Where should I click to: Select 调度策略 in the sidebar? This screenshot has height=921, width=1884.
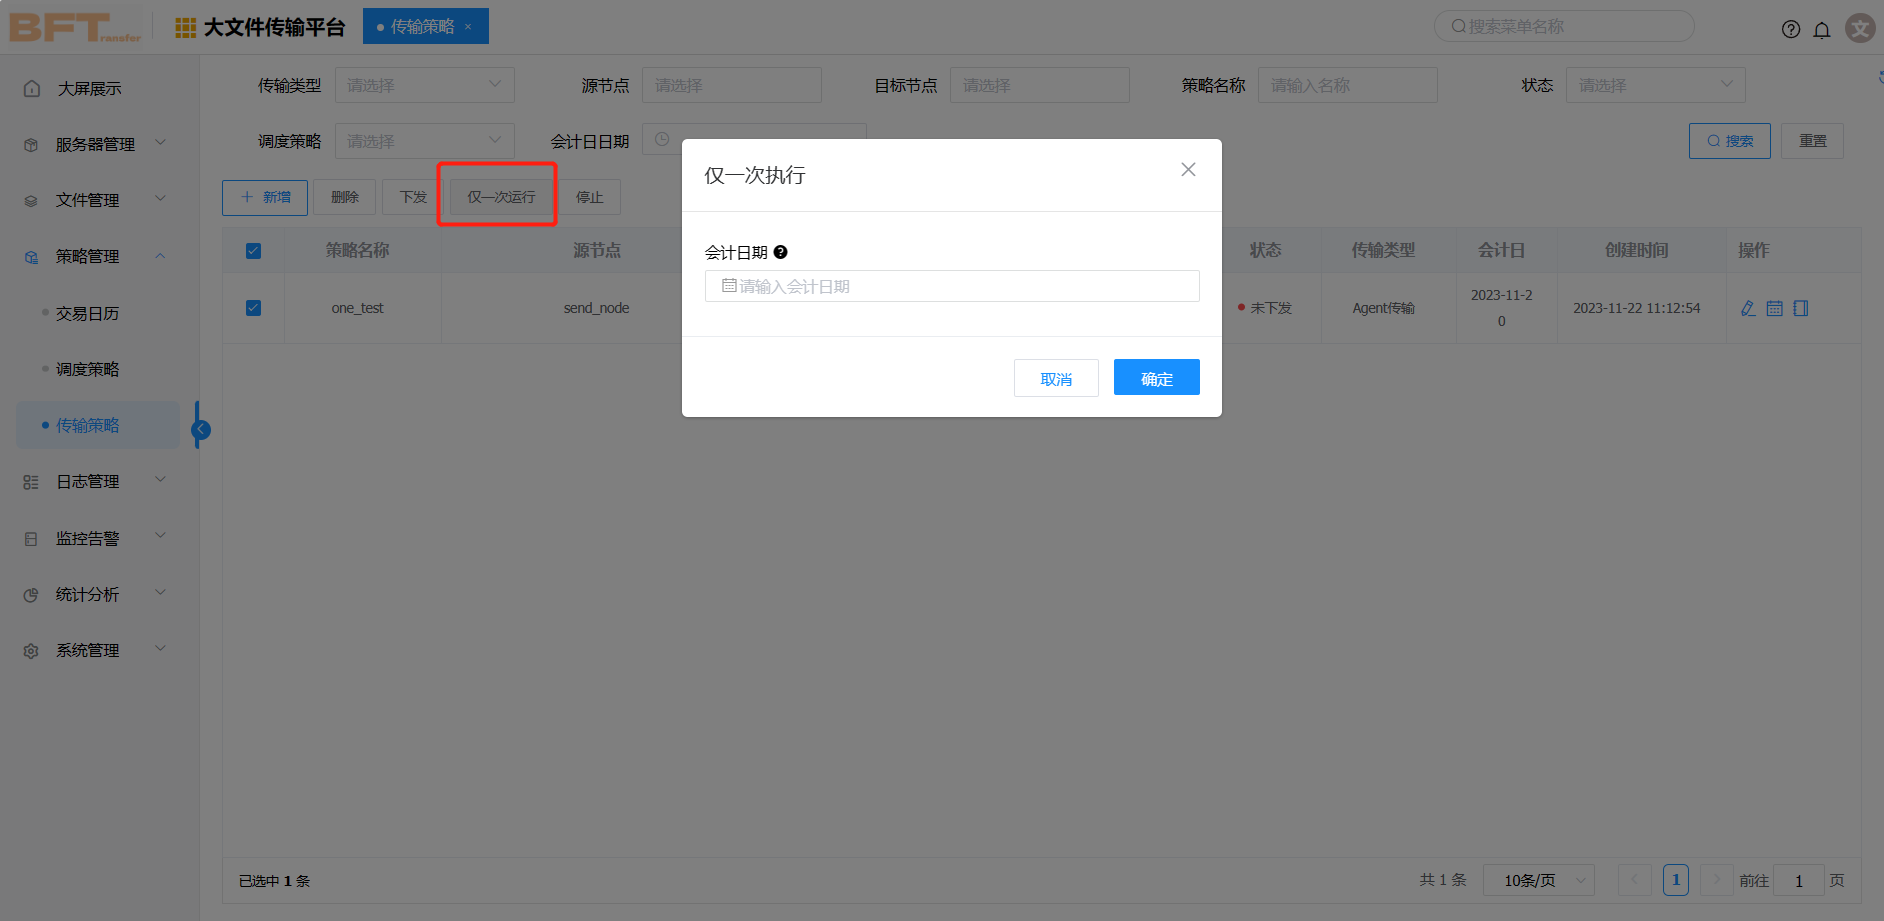pos(87,369)
